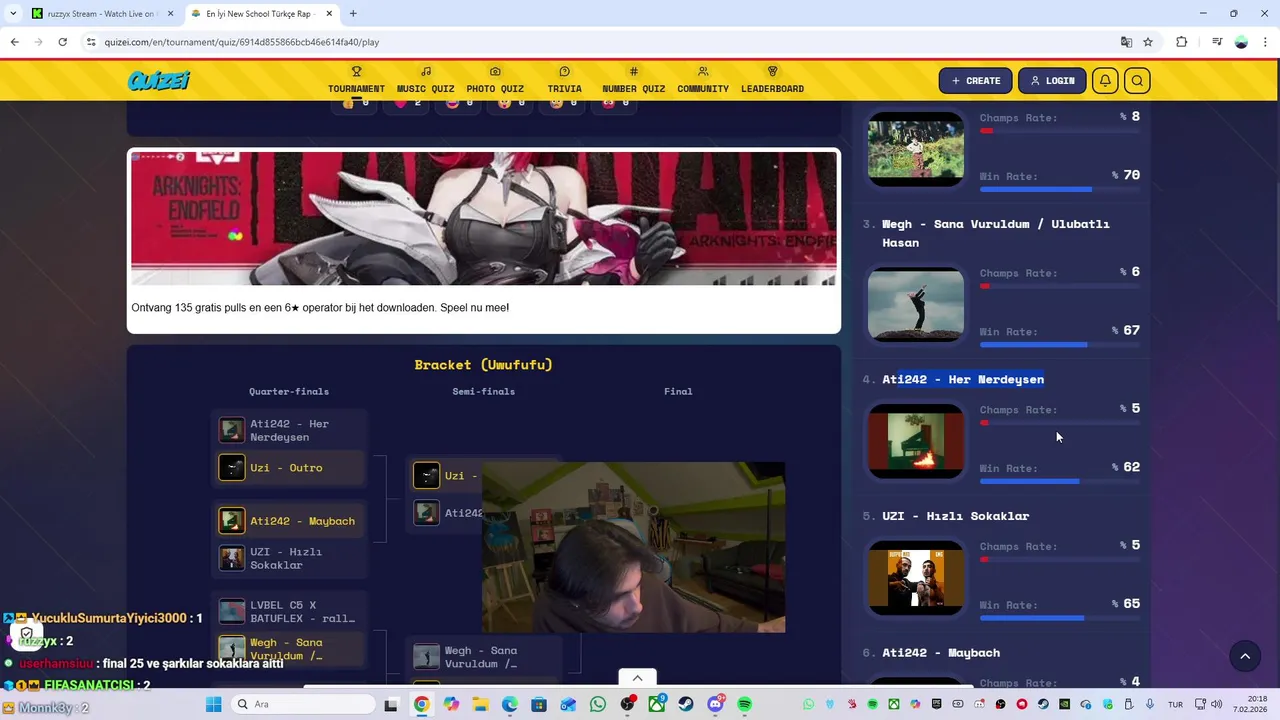Click Win Rate bar of Wegh ranking

(x=1060, y=345)
